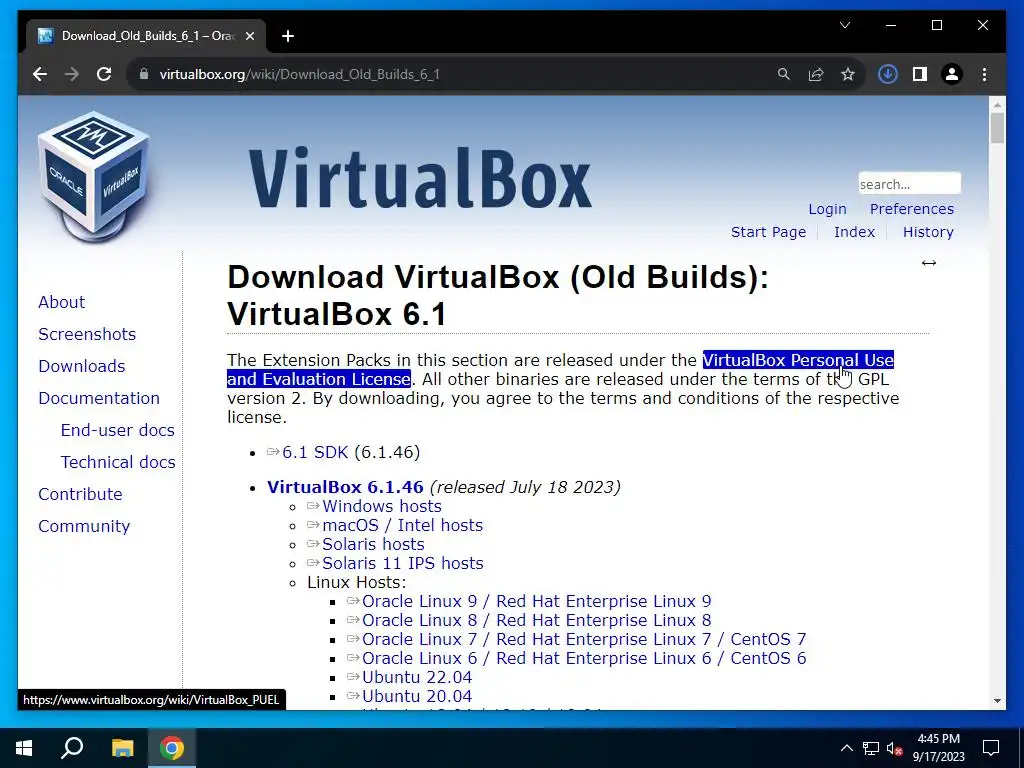Open Technical docs in the sidebar

tap(118, 462)
